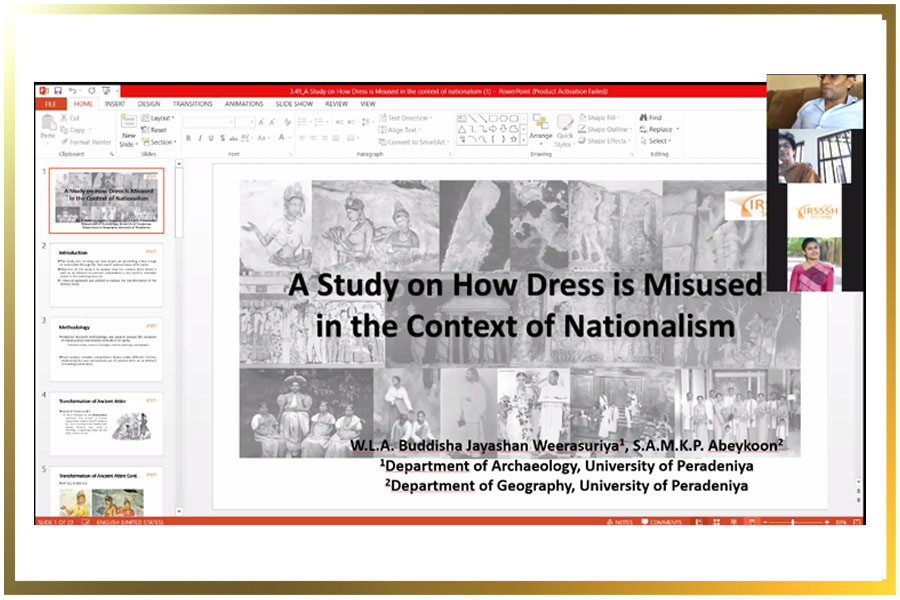Switch to the SLIDE SHOW tab

(294, 104)
